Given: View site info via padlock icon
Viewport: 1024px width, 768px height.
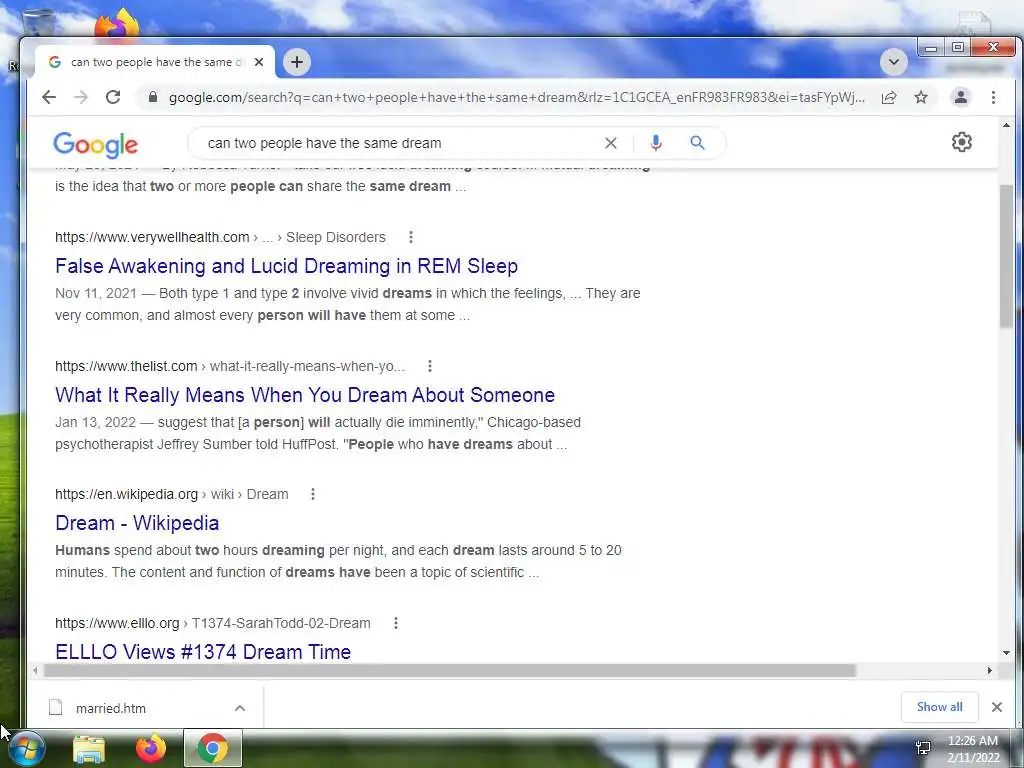Looking at the screenshot, I should [153, 97].
